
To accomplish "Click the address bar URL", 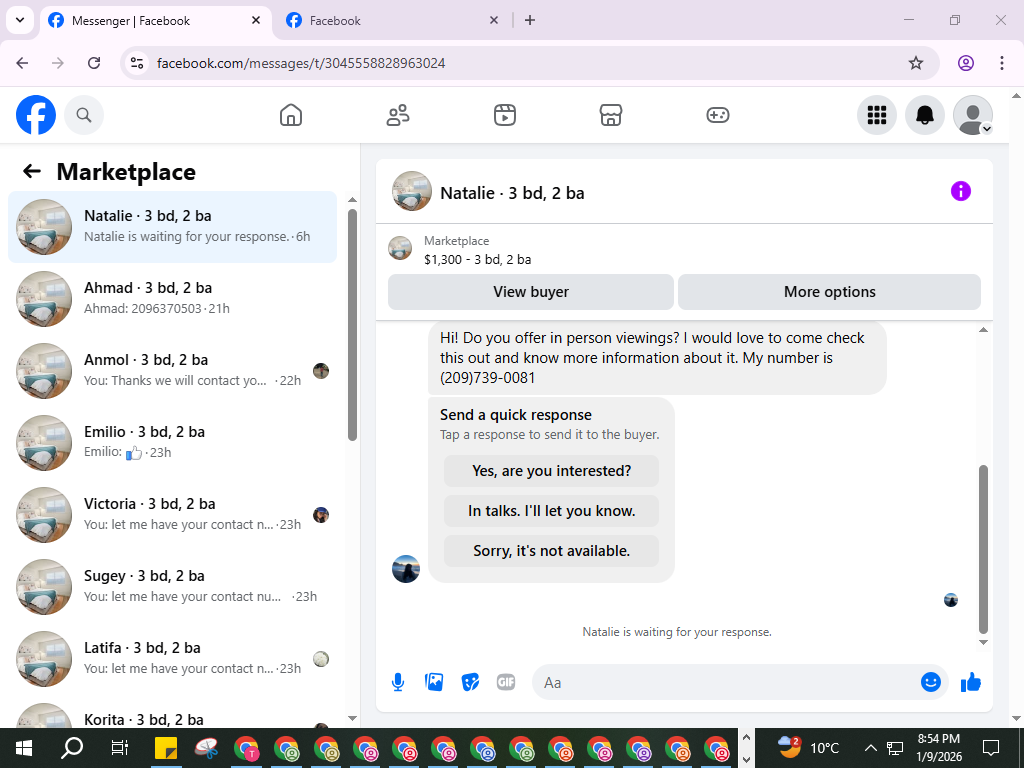I will point(301,63).
